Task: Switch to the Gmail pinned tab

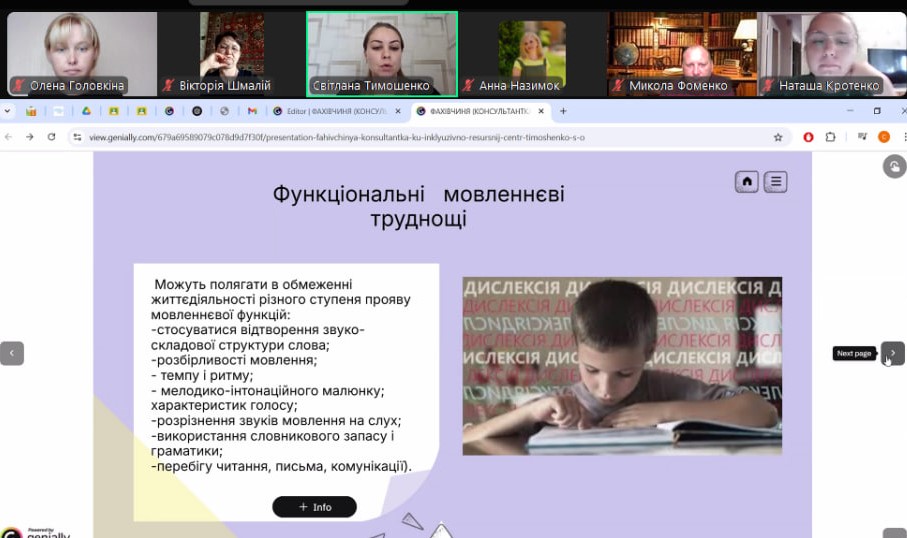Action: tap(252, 111)
